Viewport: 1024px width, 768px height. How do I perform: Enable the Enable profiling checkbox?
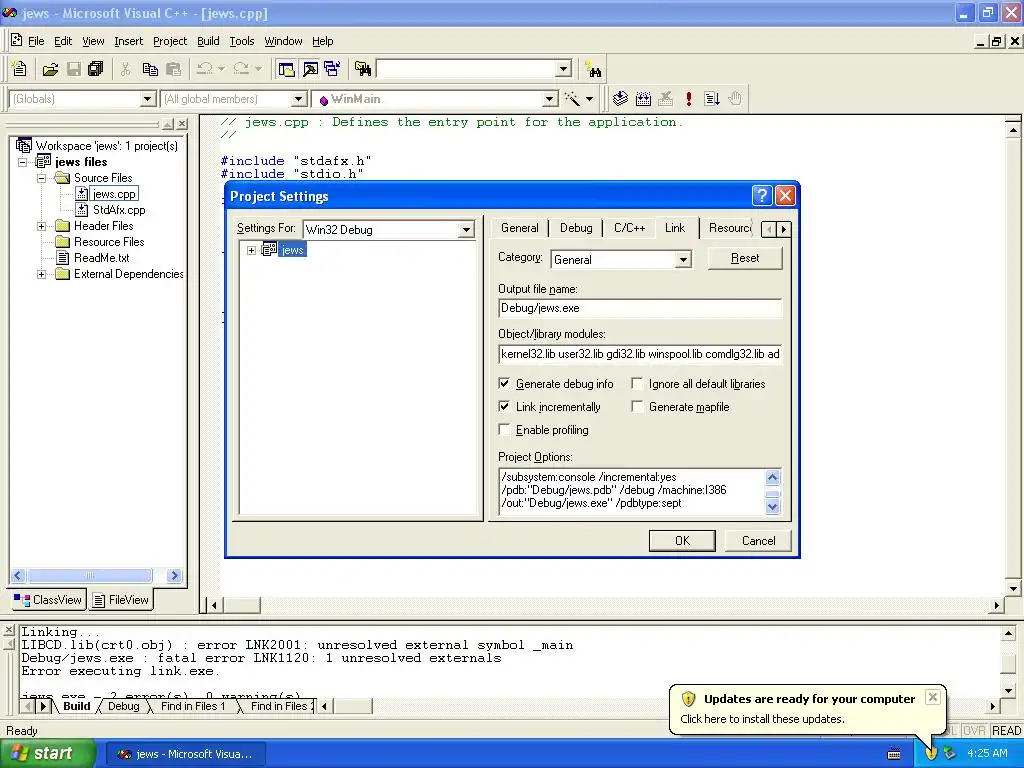point(504,429)
